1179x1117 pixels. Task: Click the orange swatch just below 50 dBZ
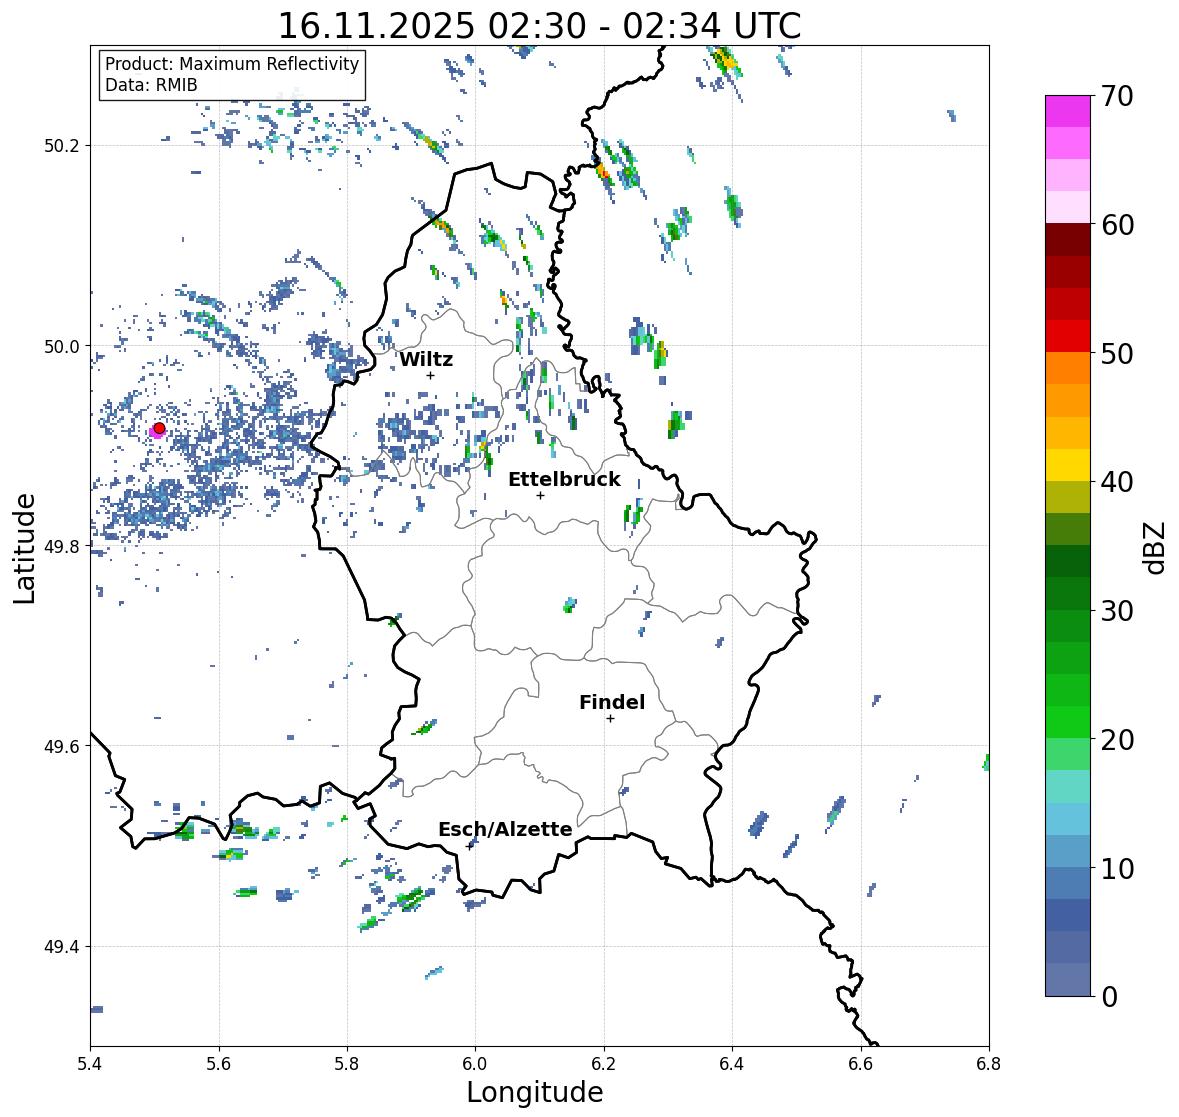1068,368
